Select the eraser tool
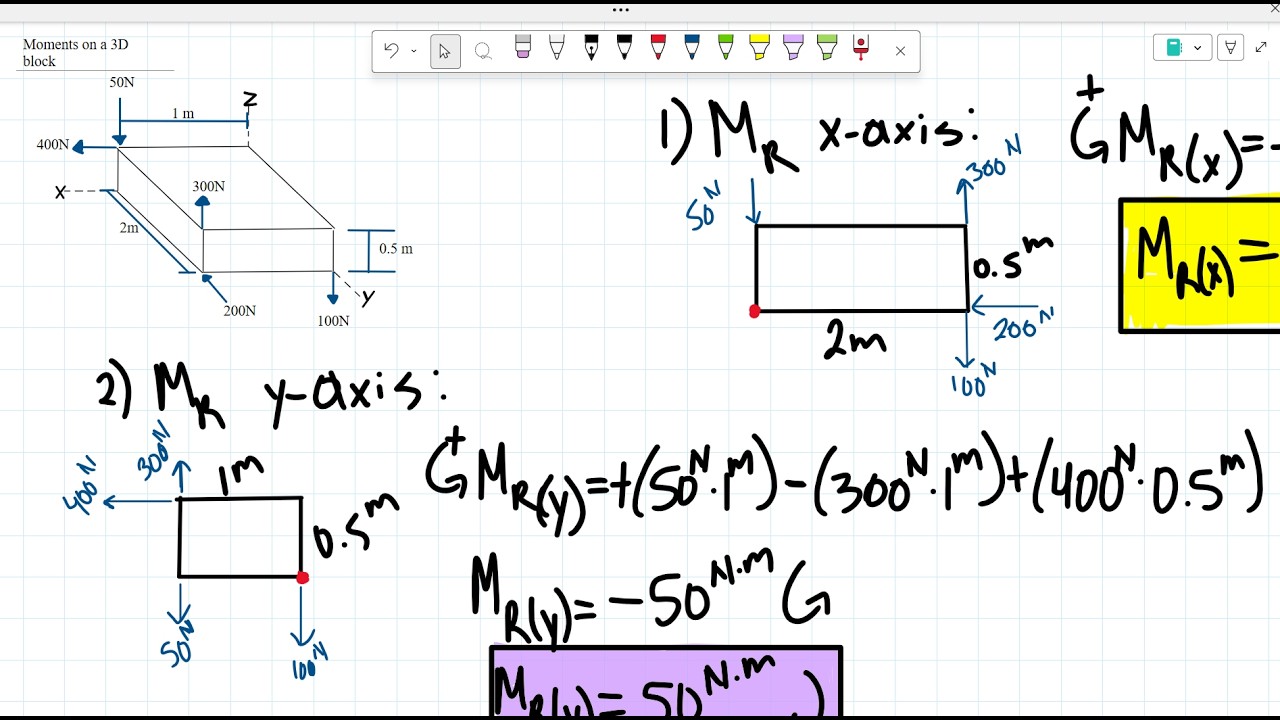This screenshot has width=1280, height=720. click(523, 48)
